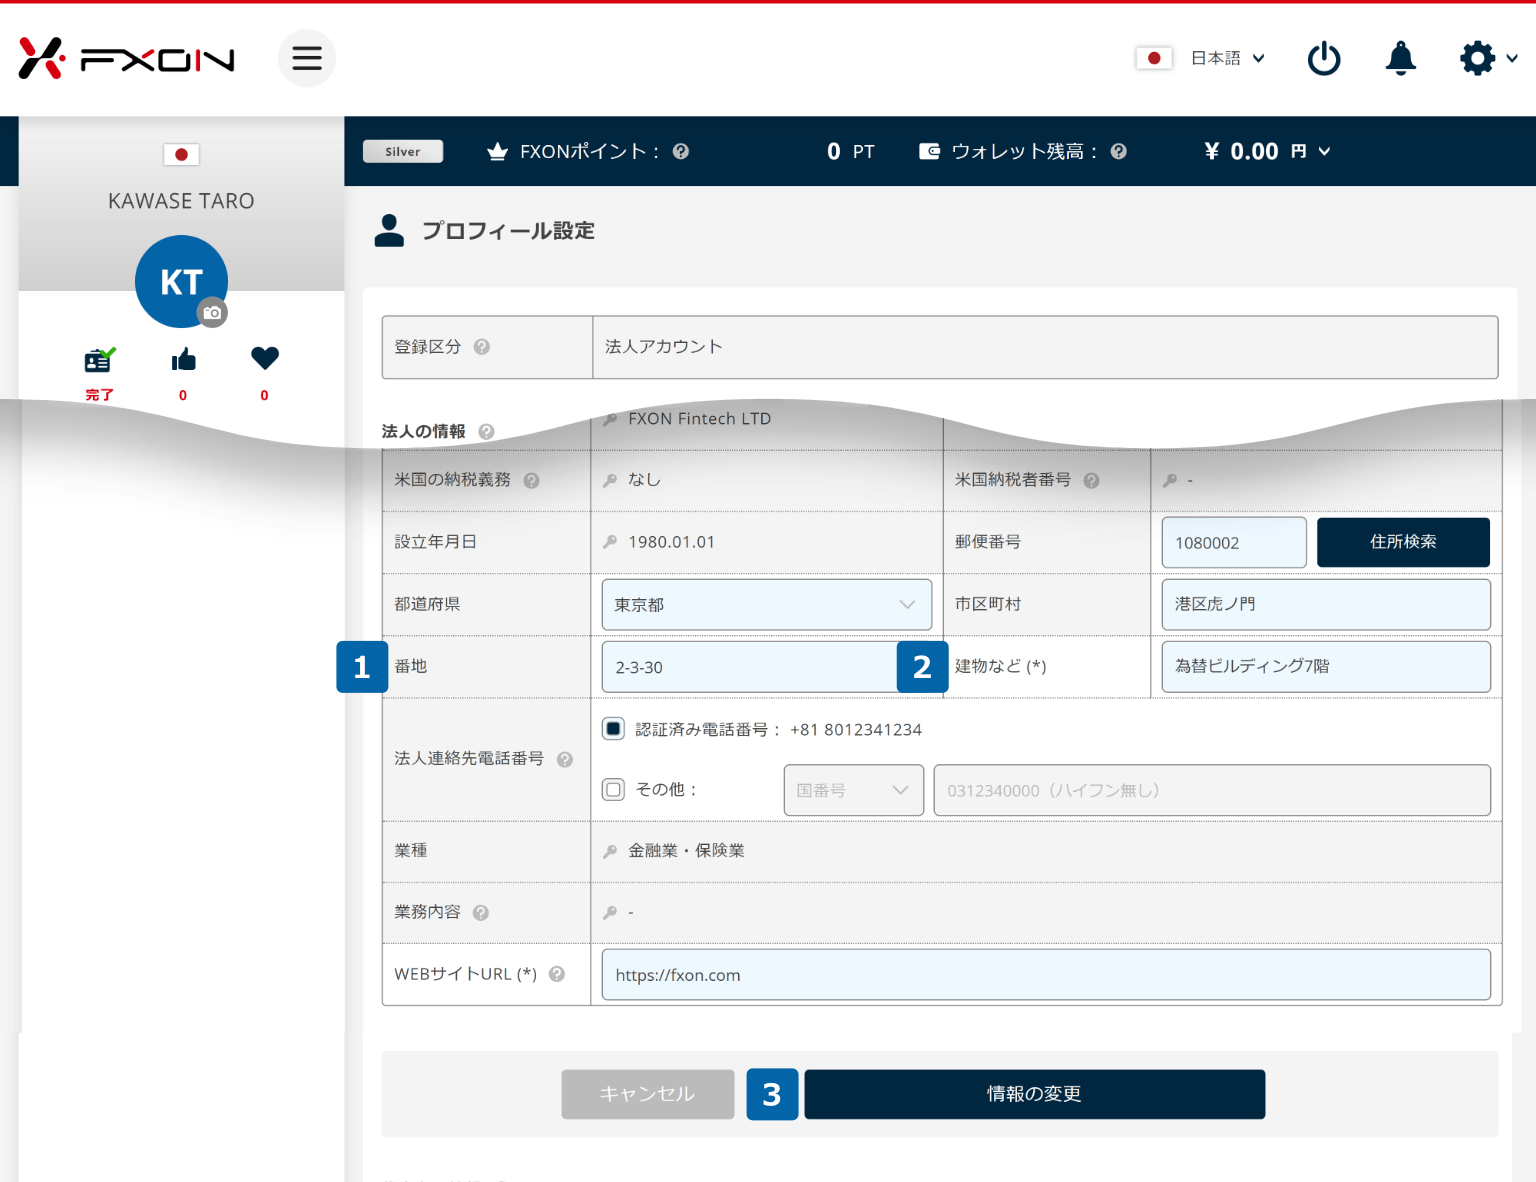1536x1182 pixels.
Task: Click the Silver rank badge
Action: pos(403,151)
